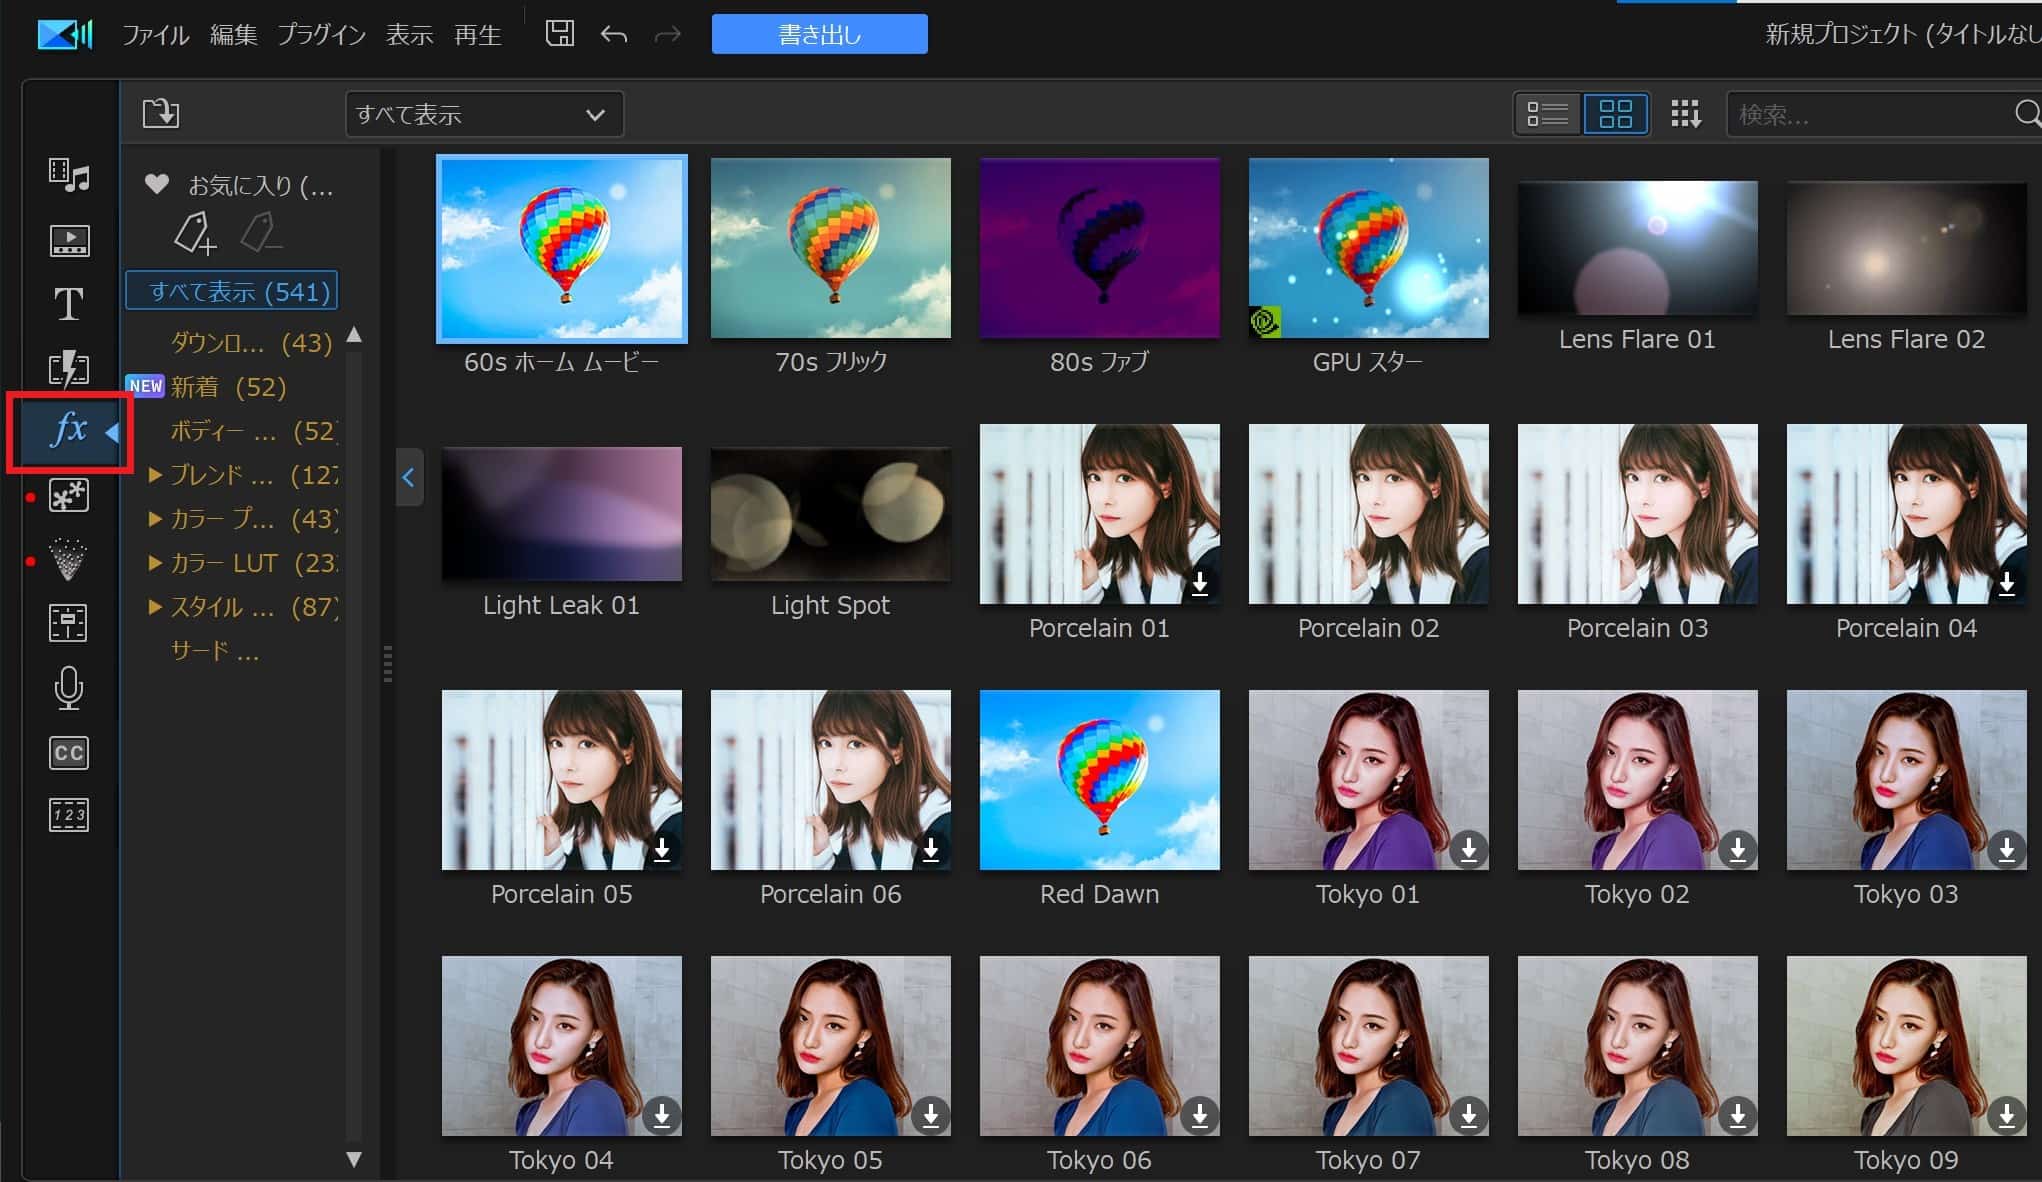Open the Title Room T icon
2042x1182 pixels.
click(x=68, y=304)
